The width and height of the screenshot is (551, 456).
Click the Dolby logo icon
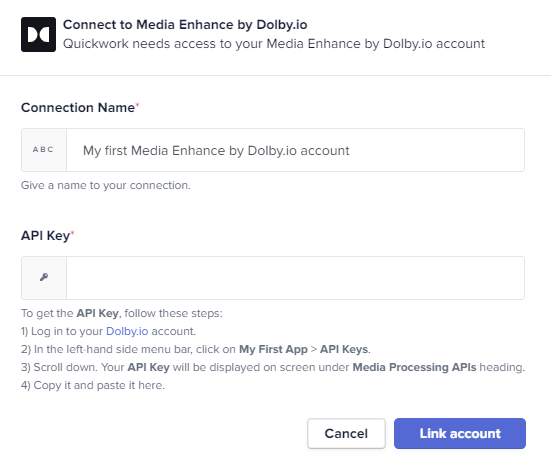click(x=38, y=34)
